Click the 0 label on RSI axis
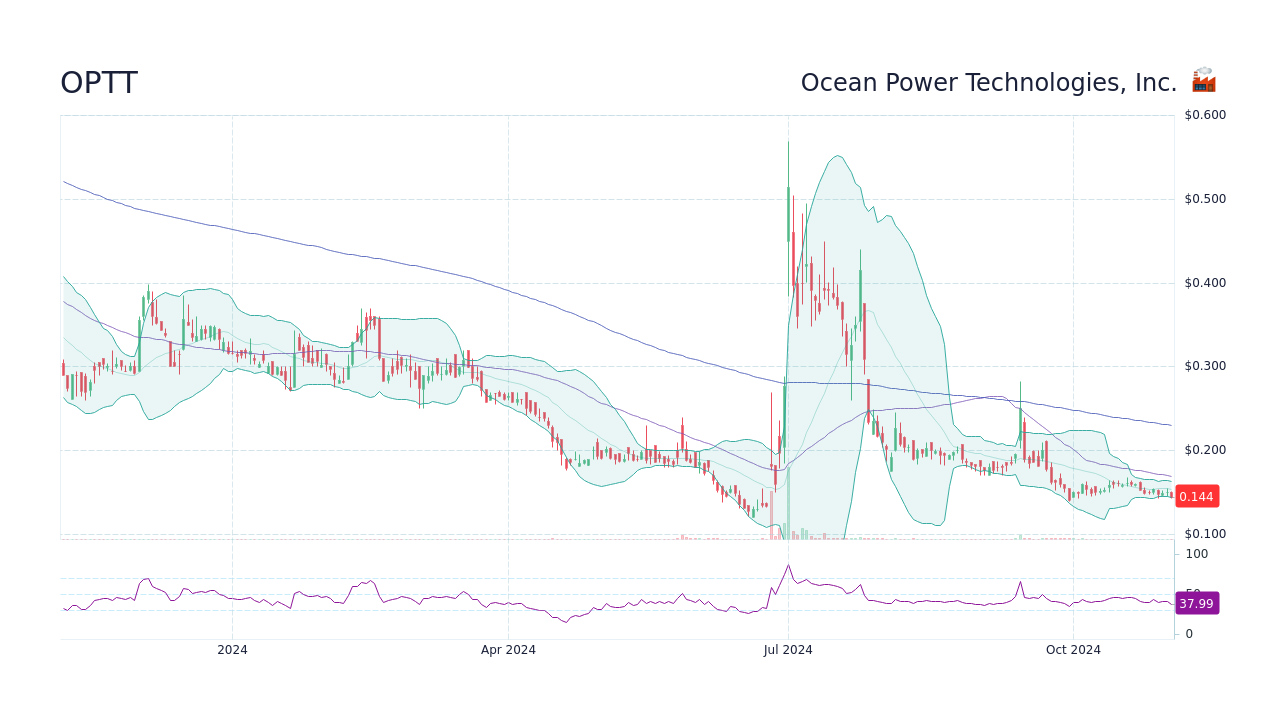Image resolution: width=1280 pixels, height=720 pixels. point(1189,634)
